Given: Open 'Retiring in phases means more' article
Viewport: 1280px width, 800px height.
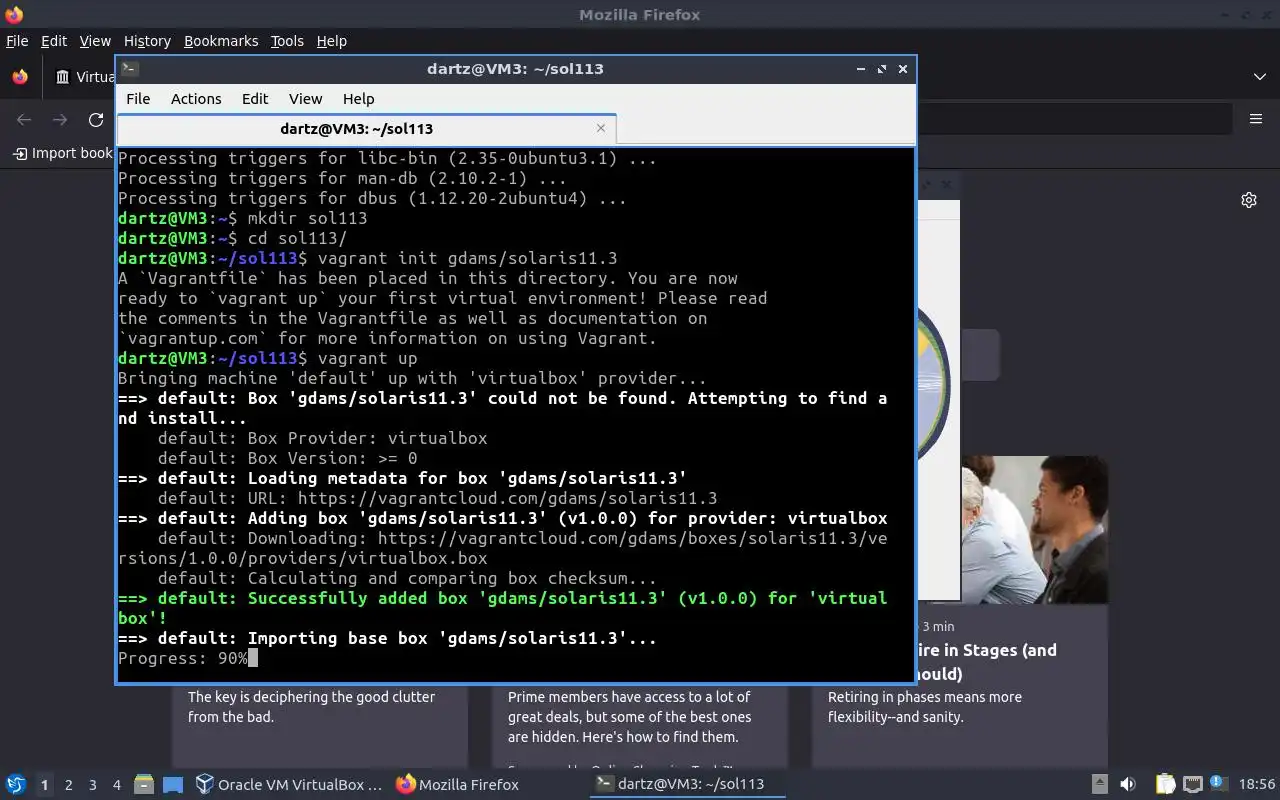Looking at the screenshot, I should coord(925,707).
